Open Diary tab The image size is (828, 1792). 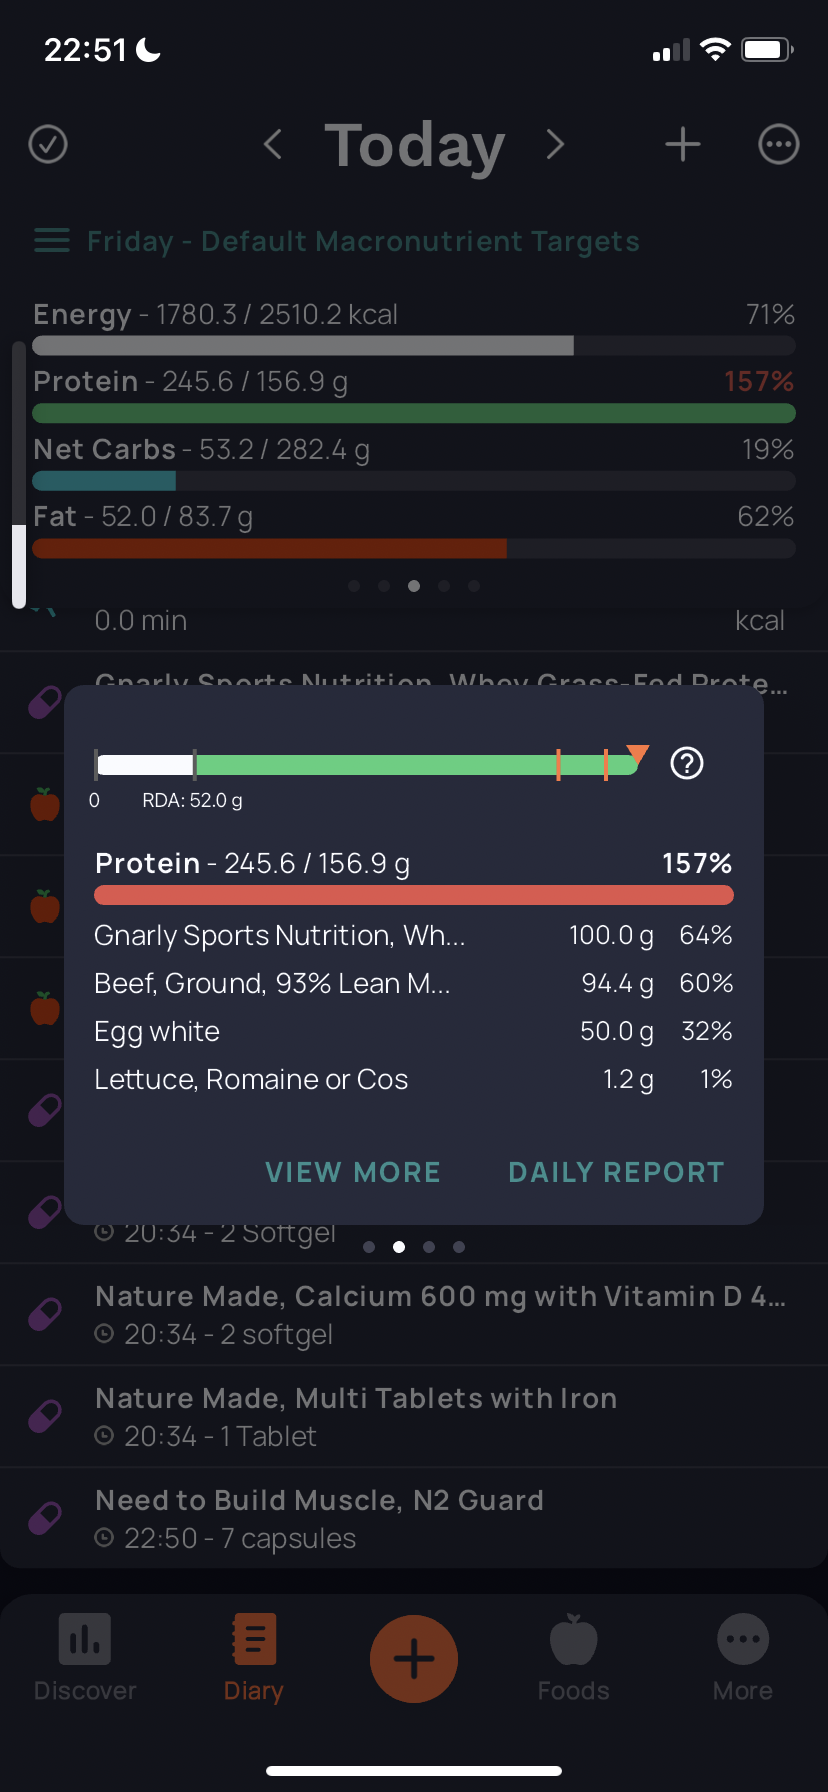254,1658
